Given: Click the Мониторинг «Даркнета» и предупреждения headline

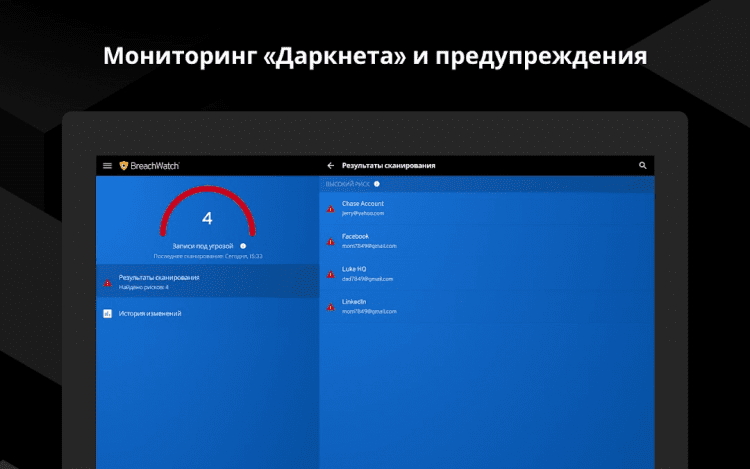Looking at the screenshot, I should coord(375,56).
